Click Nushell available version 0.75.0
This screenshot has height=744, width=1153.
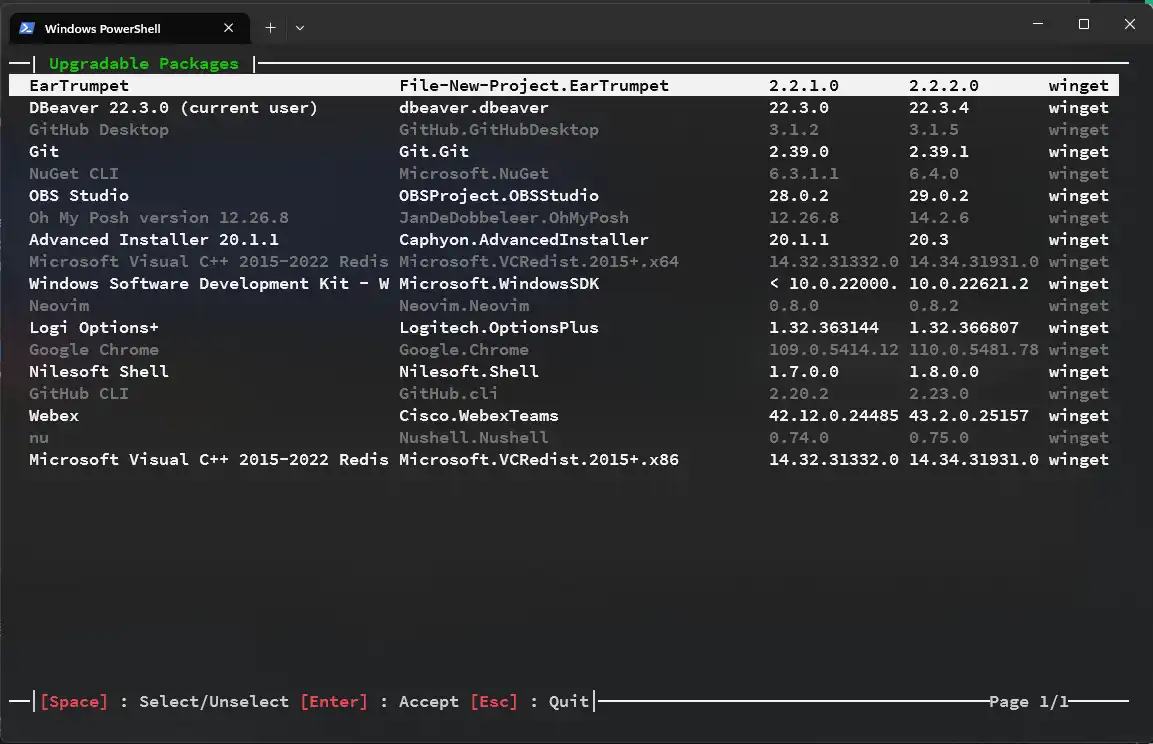click(x=938, y=437)
